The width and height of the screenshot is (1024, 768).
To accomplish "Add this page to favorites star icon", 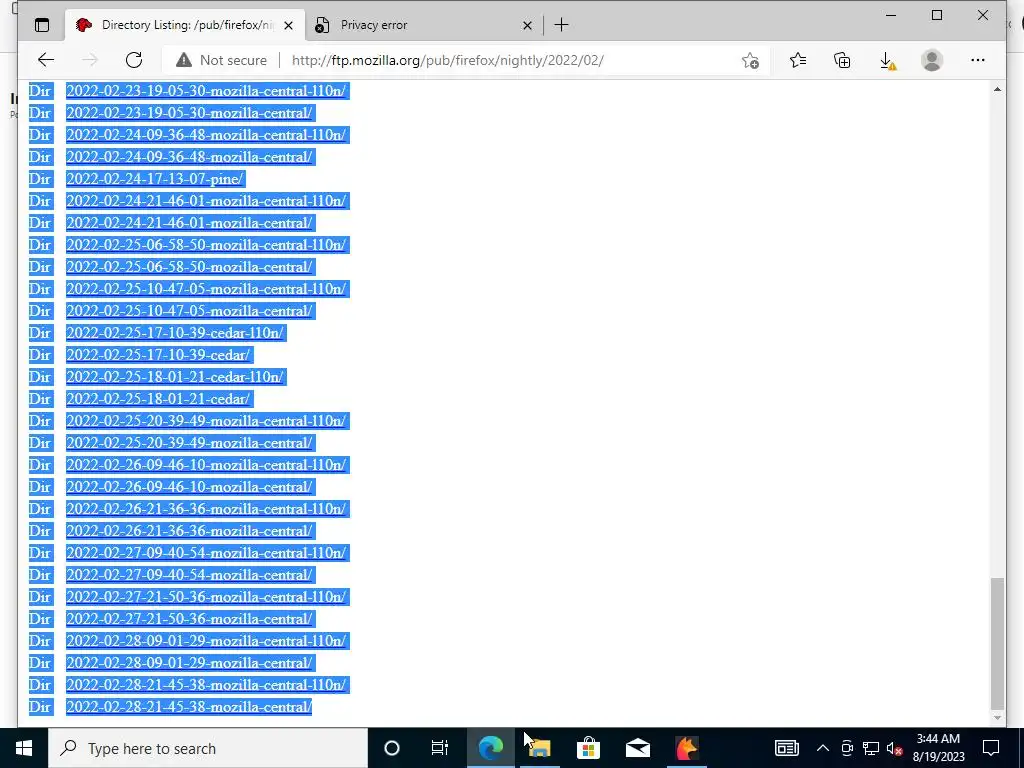I will tap(750, 60).
